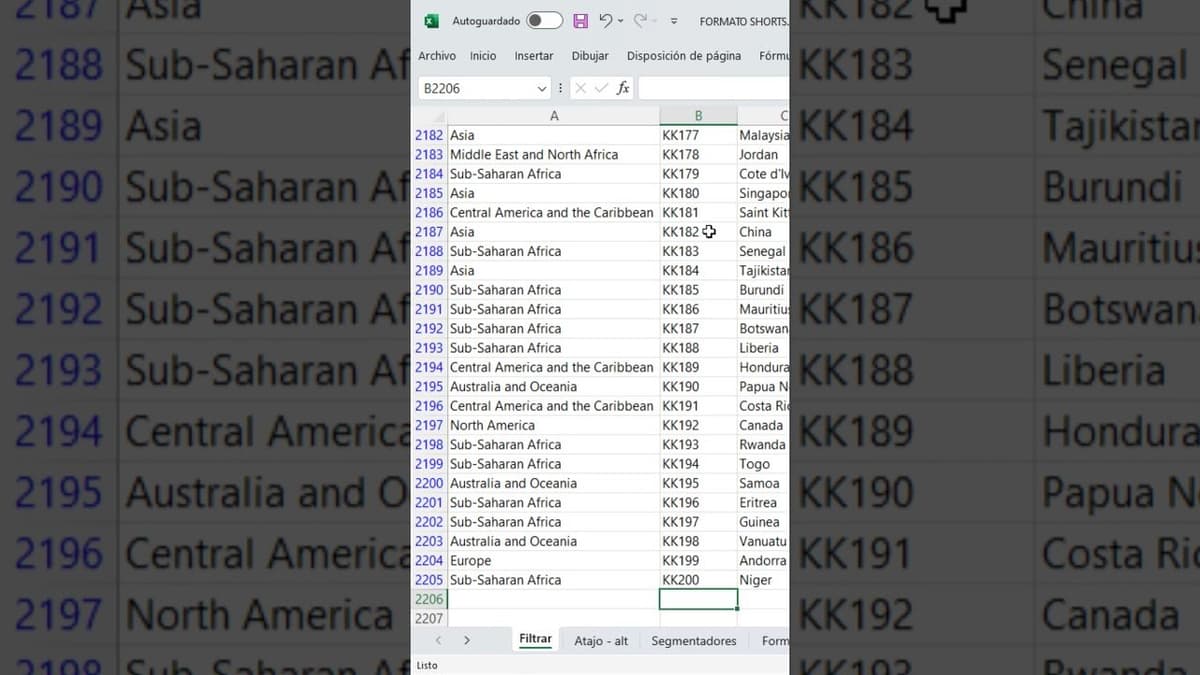
Task: Go to previous sheet arrow
Action: click(x=438, y=641)
